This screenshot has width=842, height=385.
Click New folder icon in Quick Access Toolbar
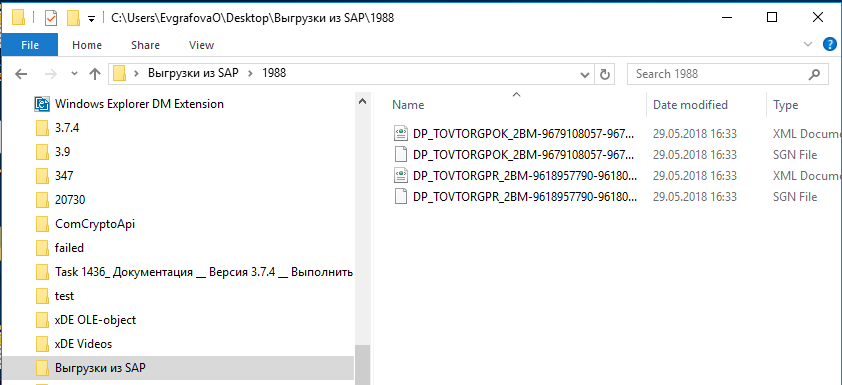73,18
